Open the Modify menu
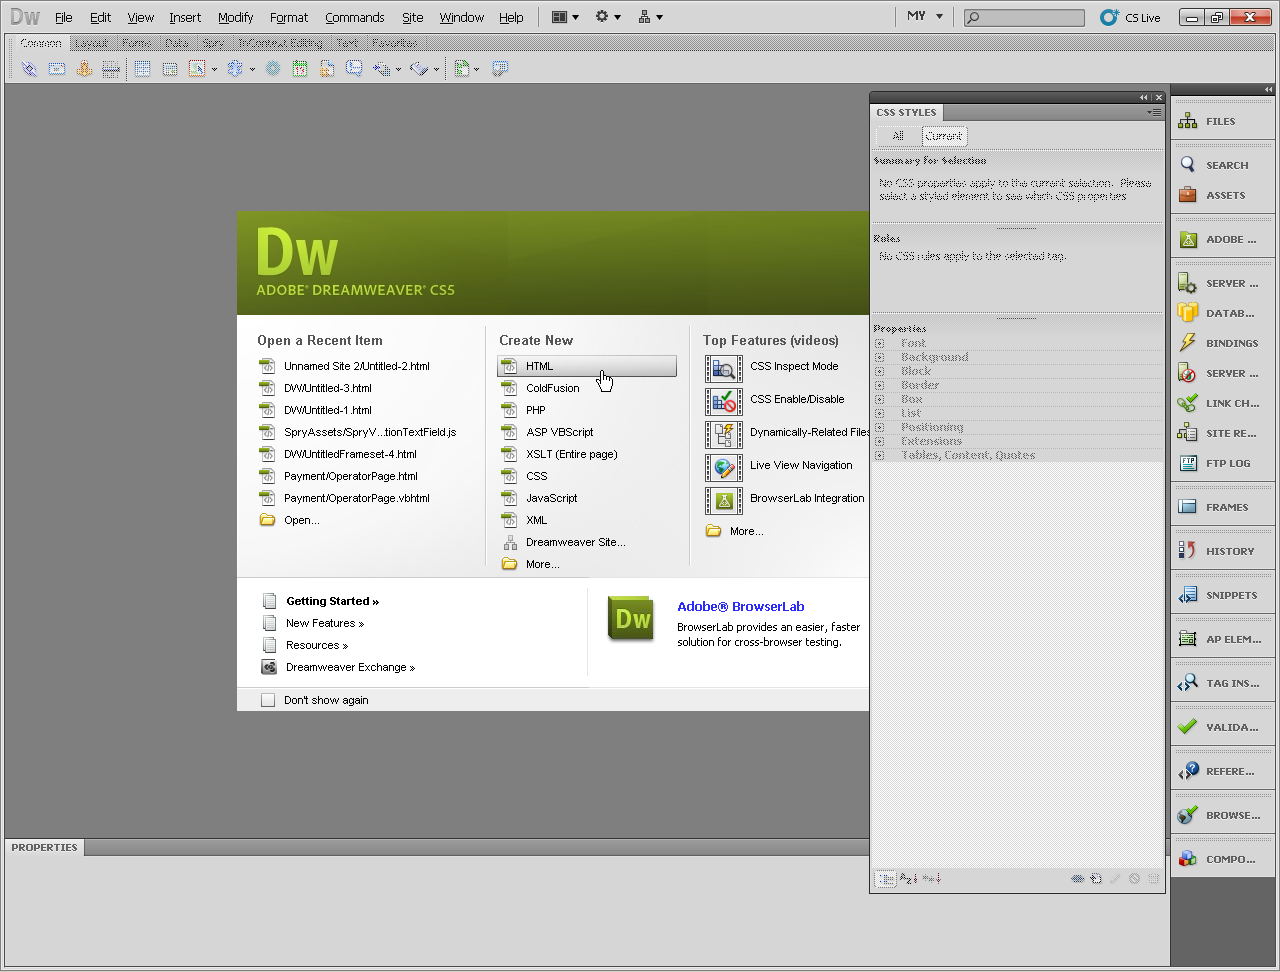Screen dimensions: 1280x972 236,17
